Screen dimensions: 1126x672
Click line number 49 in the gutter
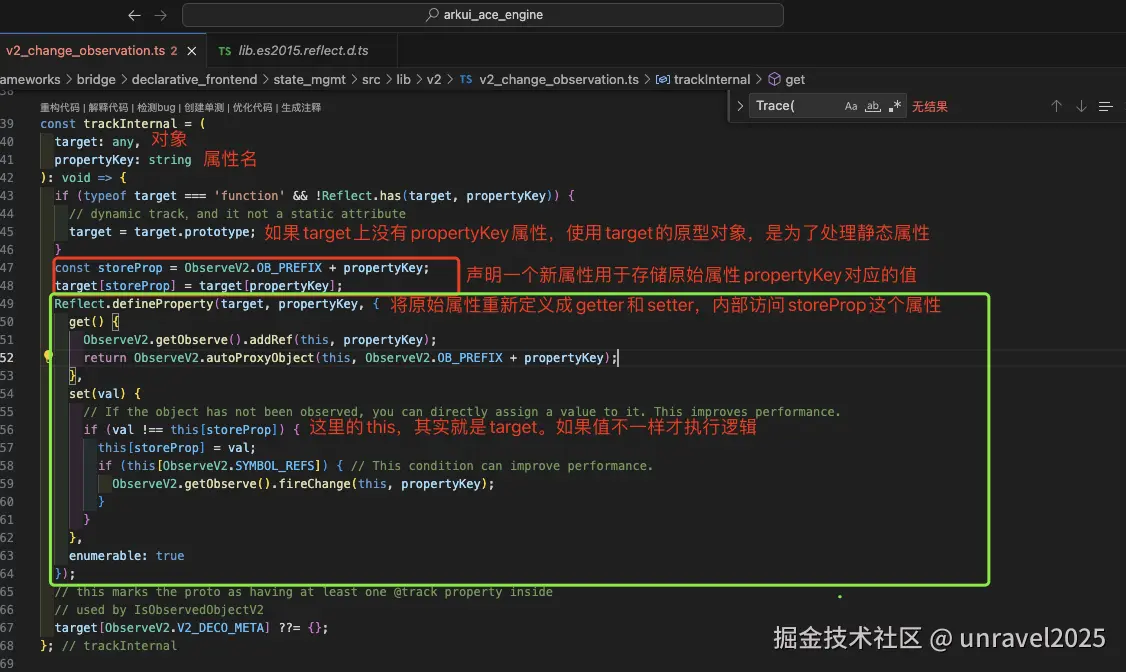click(x=6, y=304)
